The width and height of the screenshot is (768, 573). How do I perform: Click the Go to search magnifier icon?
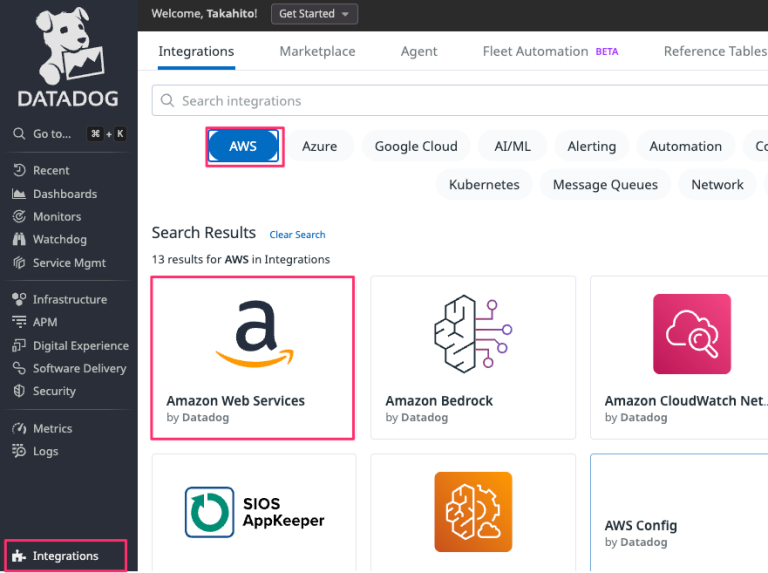point(19,134)
